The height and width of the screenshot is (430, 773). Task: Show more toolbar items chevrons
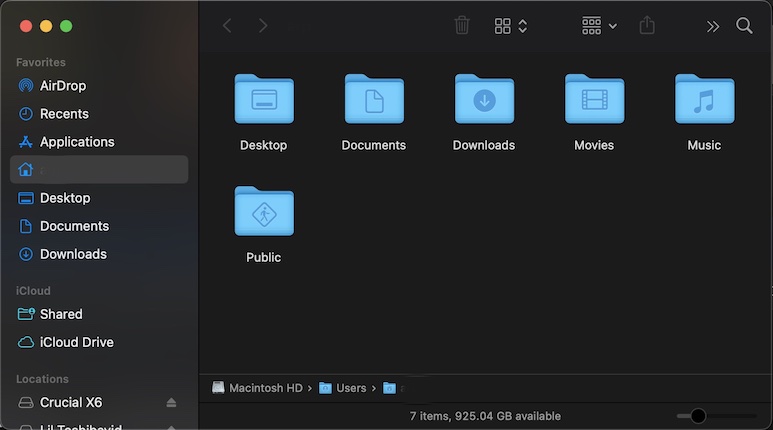coord(713,26)
